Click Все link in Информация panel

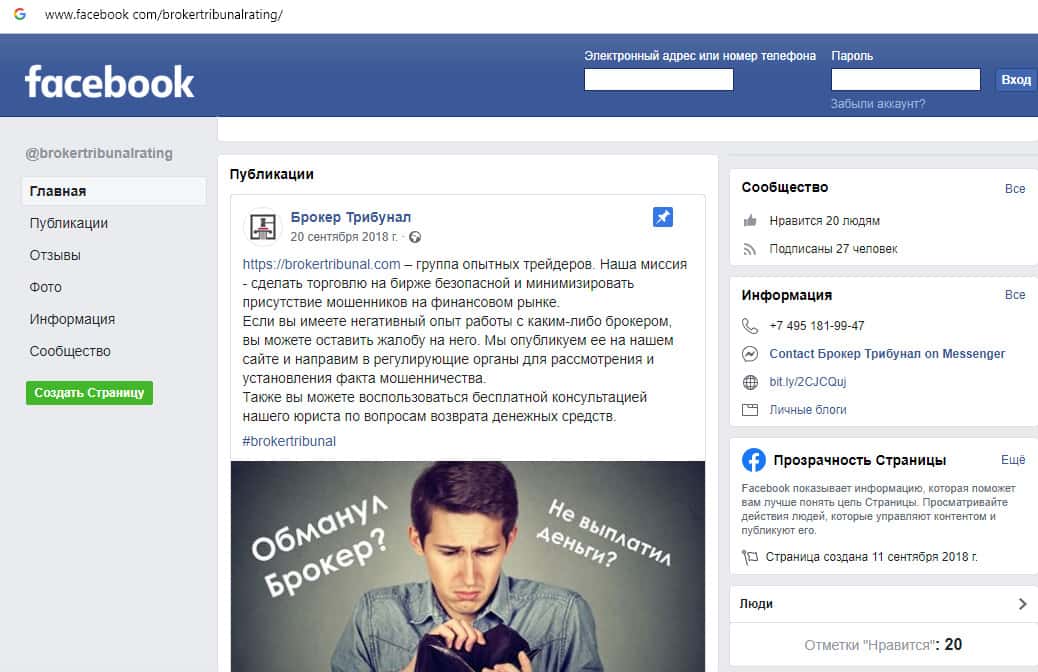point(1015,295)
